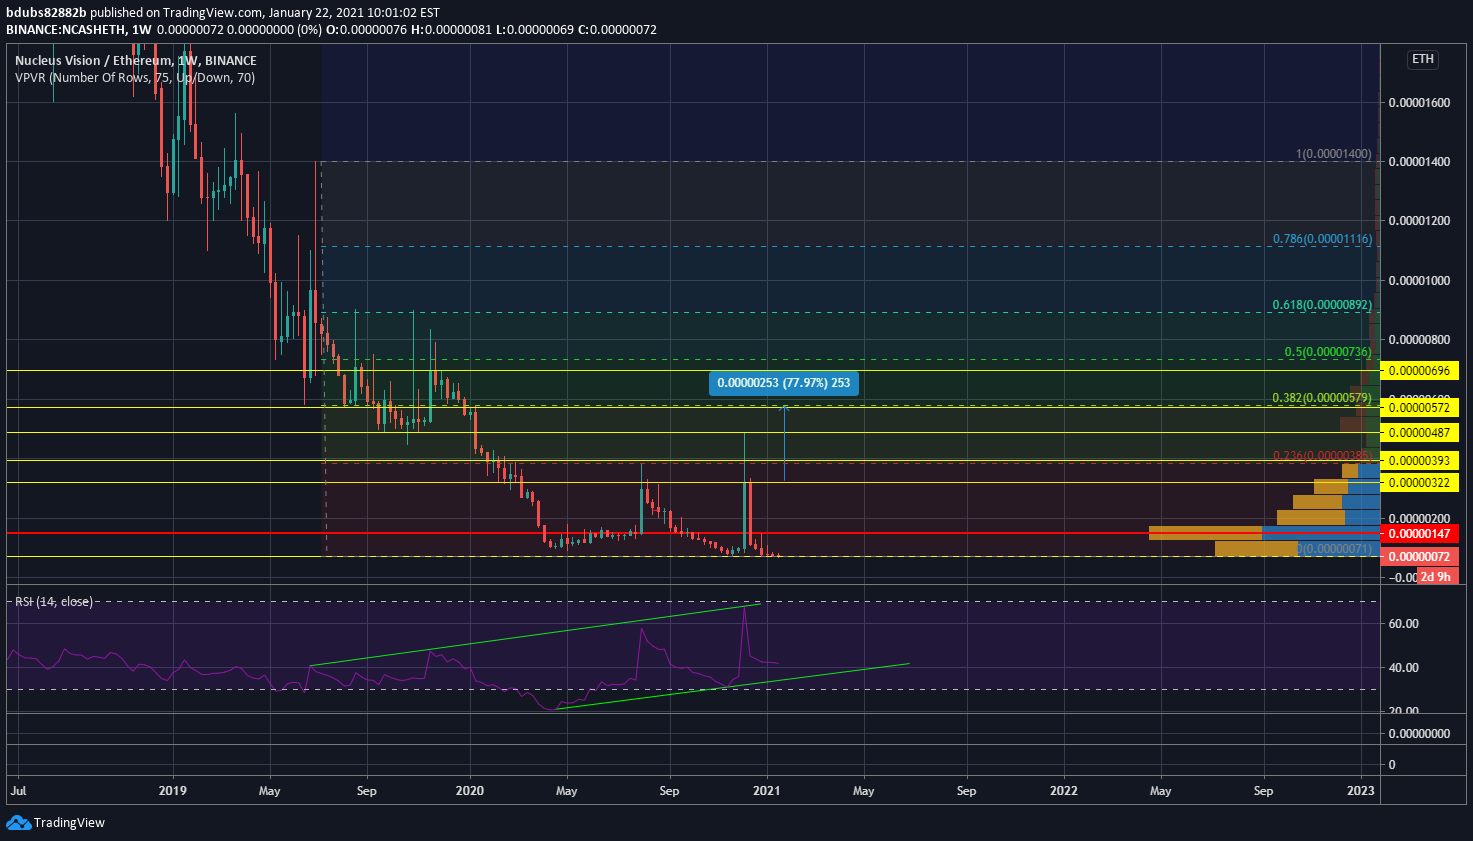Select Fibonacci level 0.5(0.00000736) label
This screenshot has width=1473, height=841.
pyautogui.click(x=1328, y=351)
